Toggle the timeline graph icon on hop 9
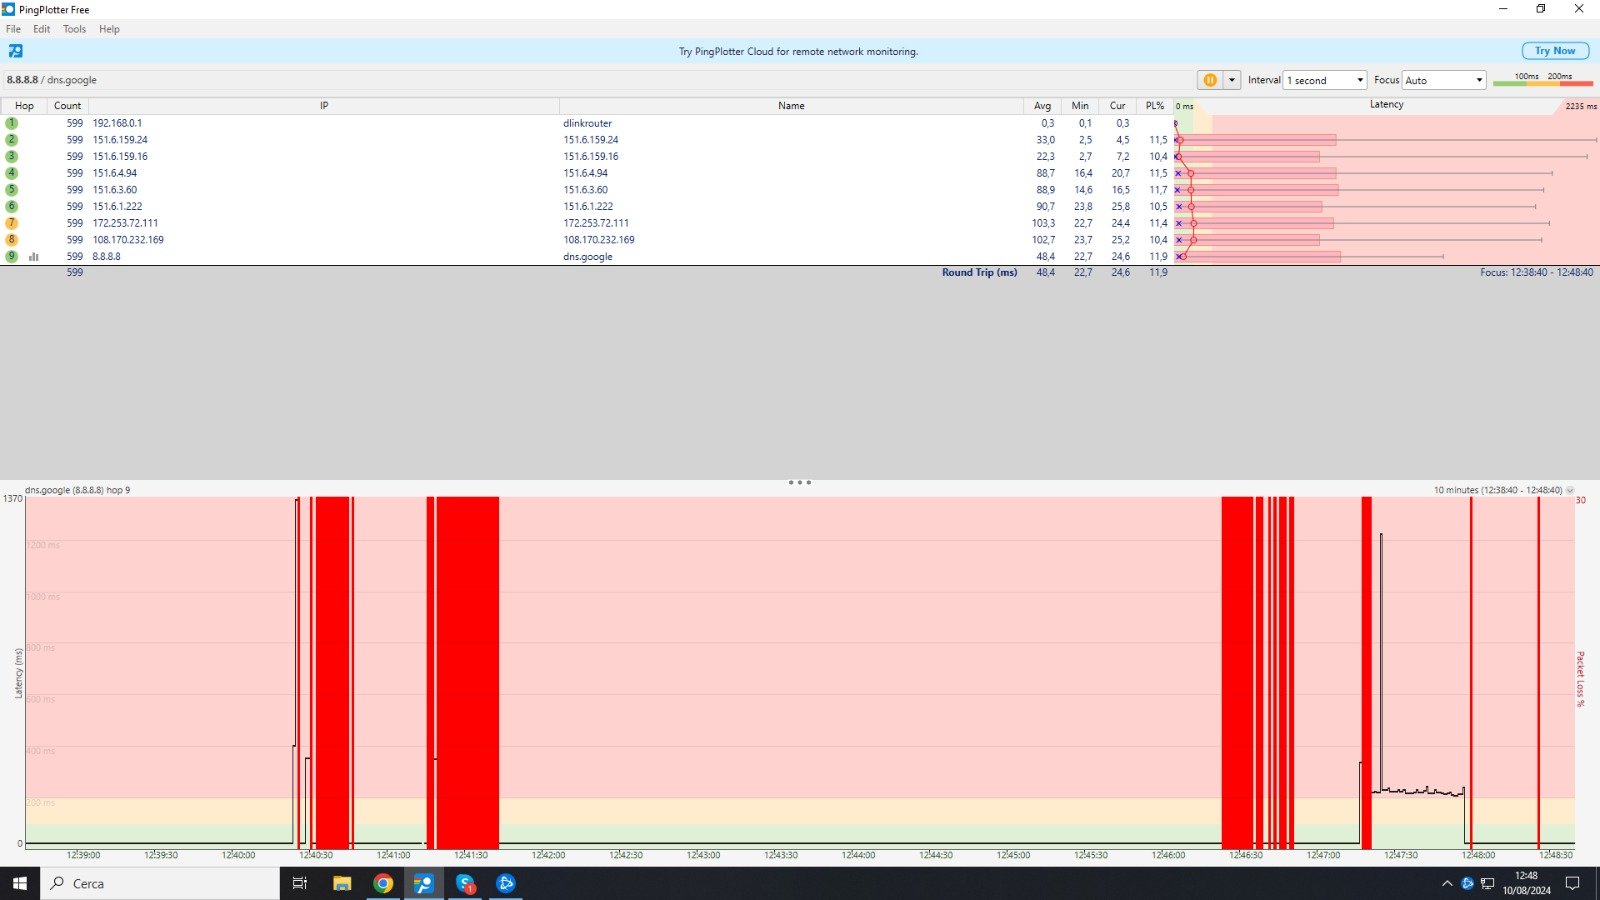Image resolution: width=1600 pixels, height=900 pixels. click(x=34, y=257)
